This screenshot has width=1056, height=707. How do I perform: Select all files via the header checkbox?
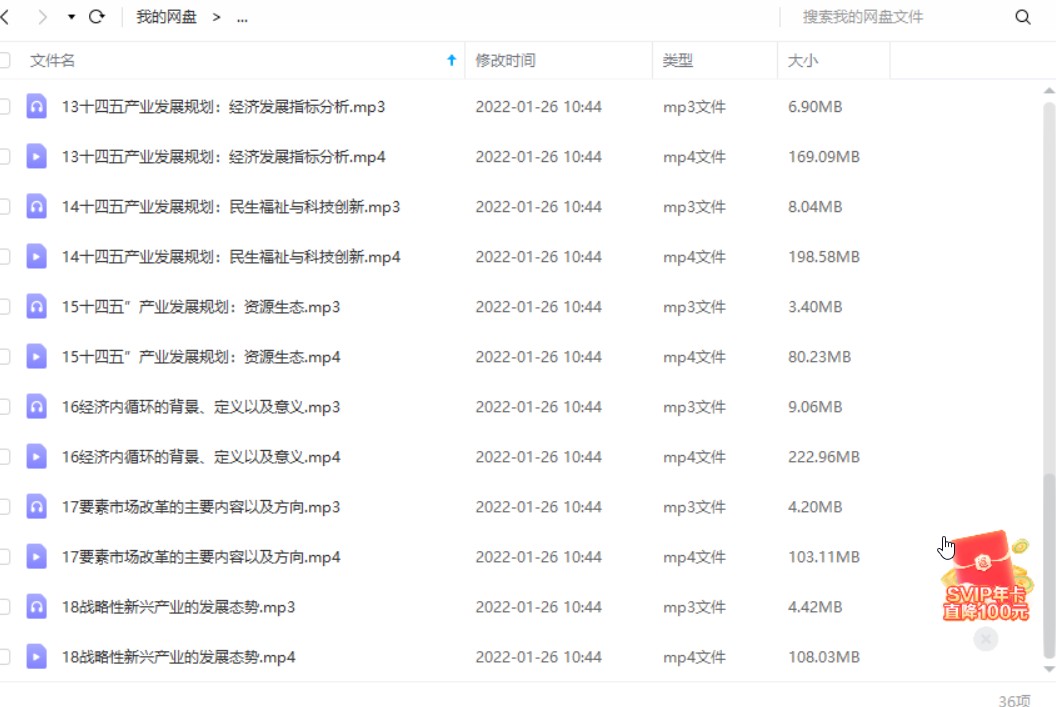(4, 59)
